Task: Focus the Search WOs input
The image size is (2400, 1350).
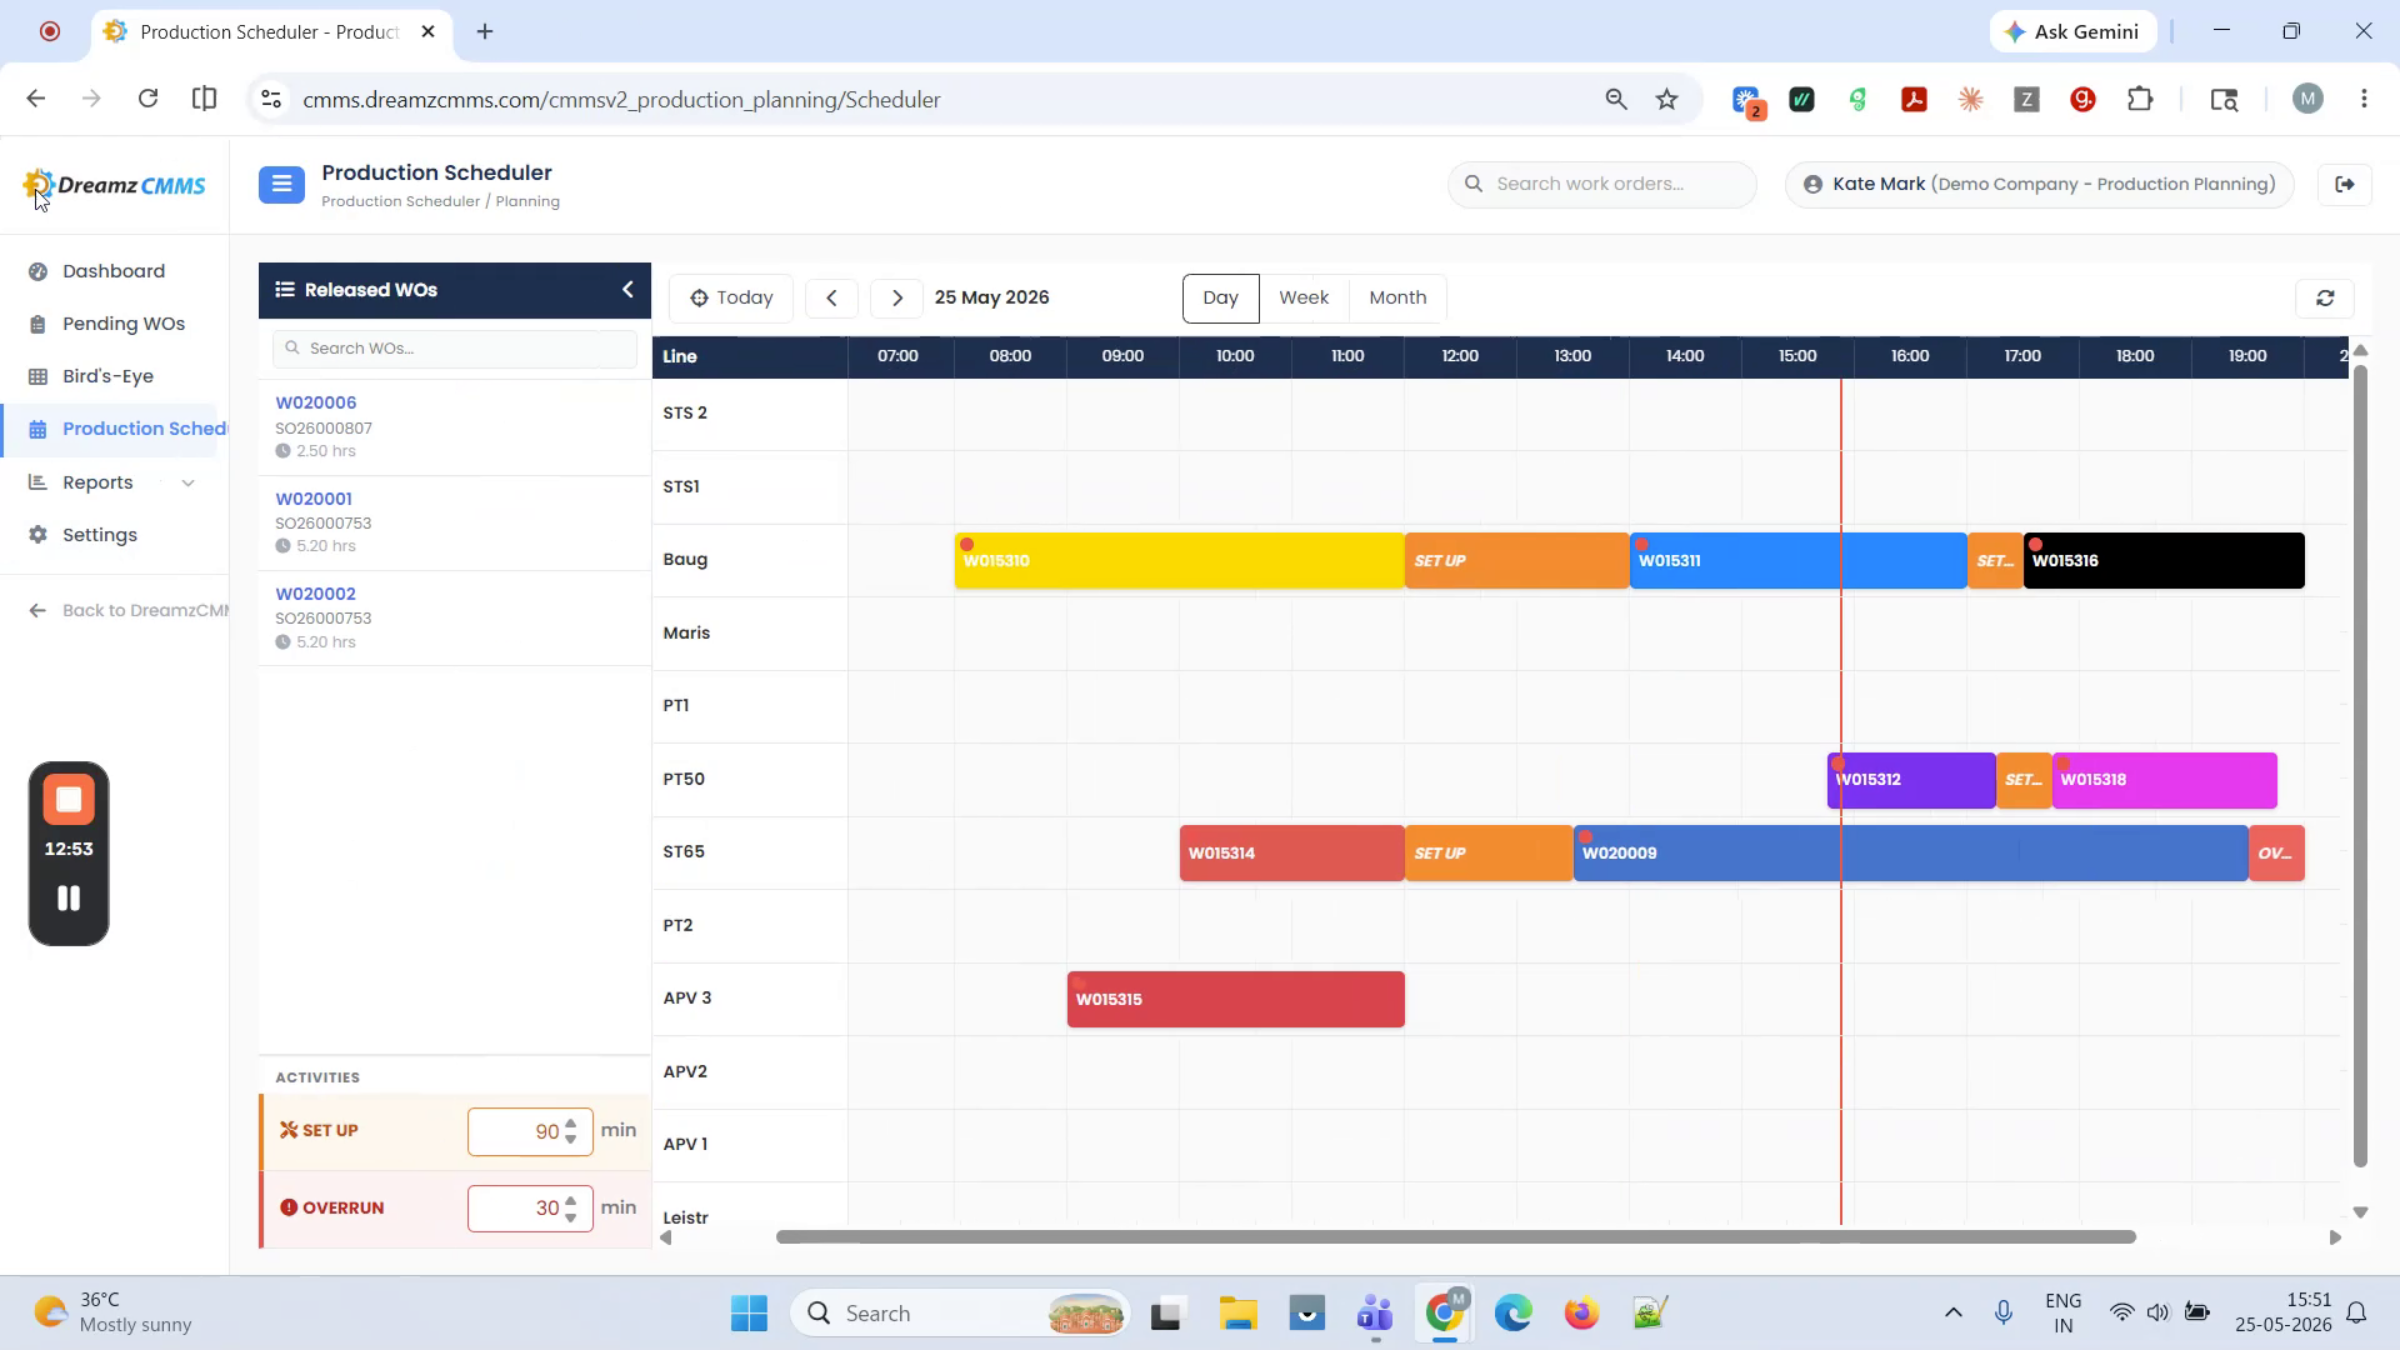Action: 454,348
